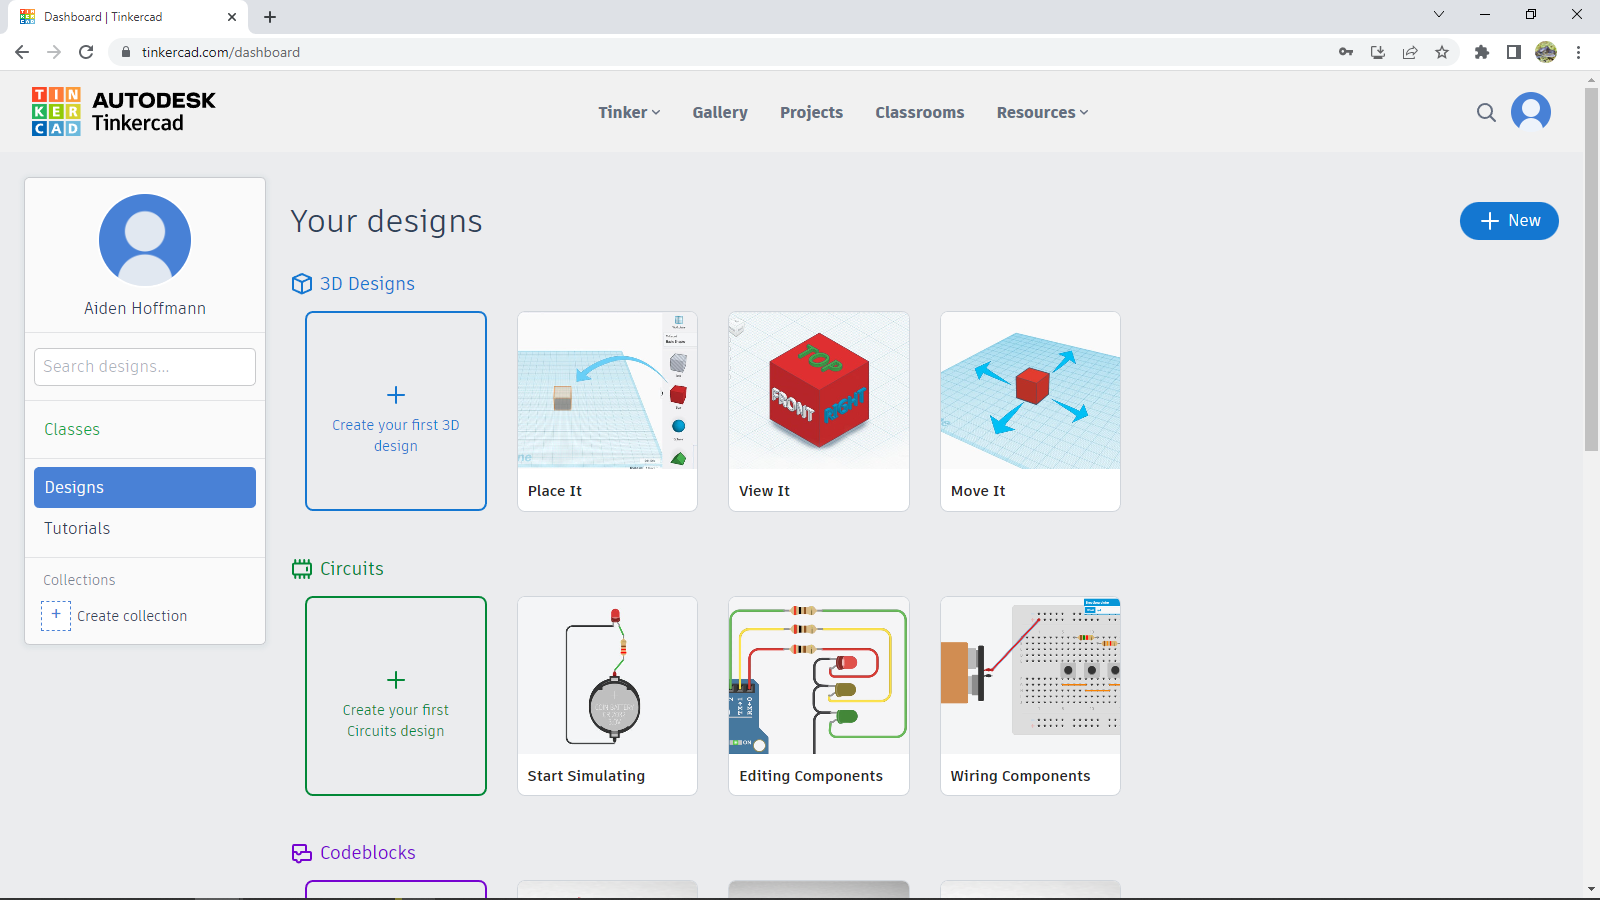Screen dimensions: 1600x900
Task: Switch to the Tutorials section
Action: (x=76, y=528)
